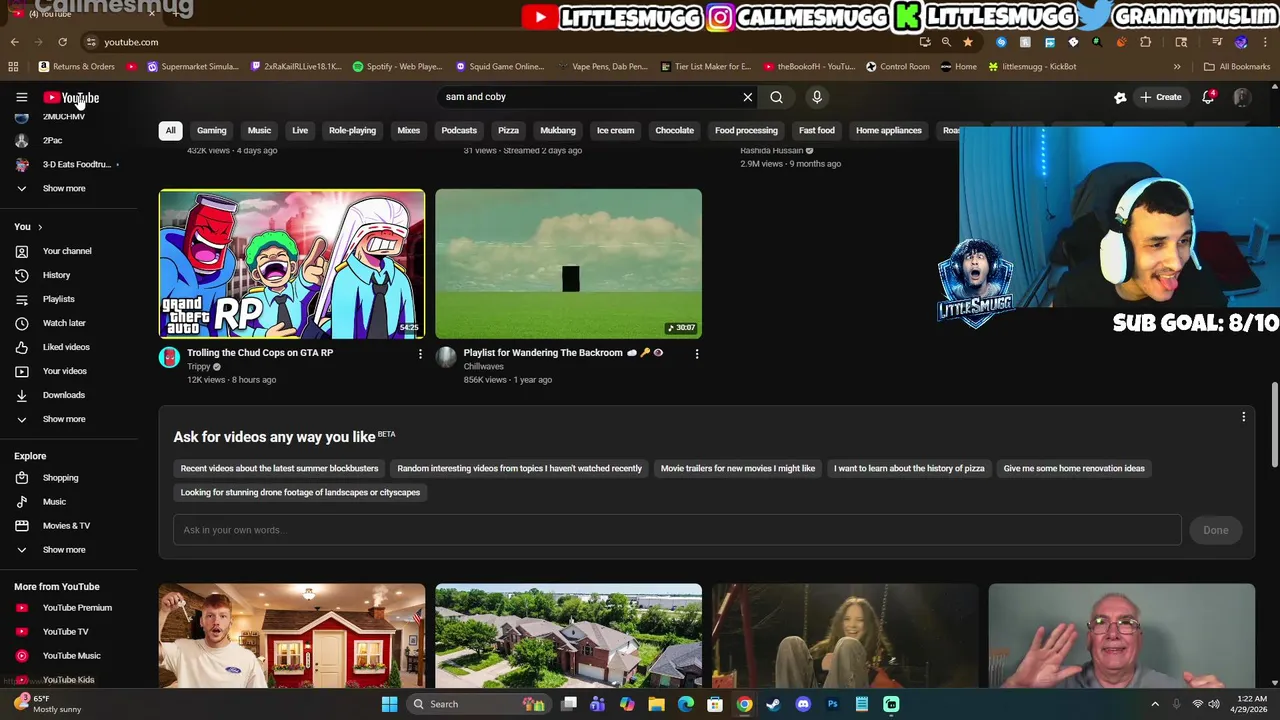Expand Show more under Explore
1280x720 pixels.
click(x=64, y=550)
